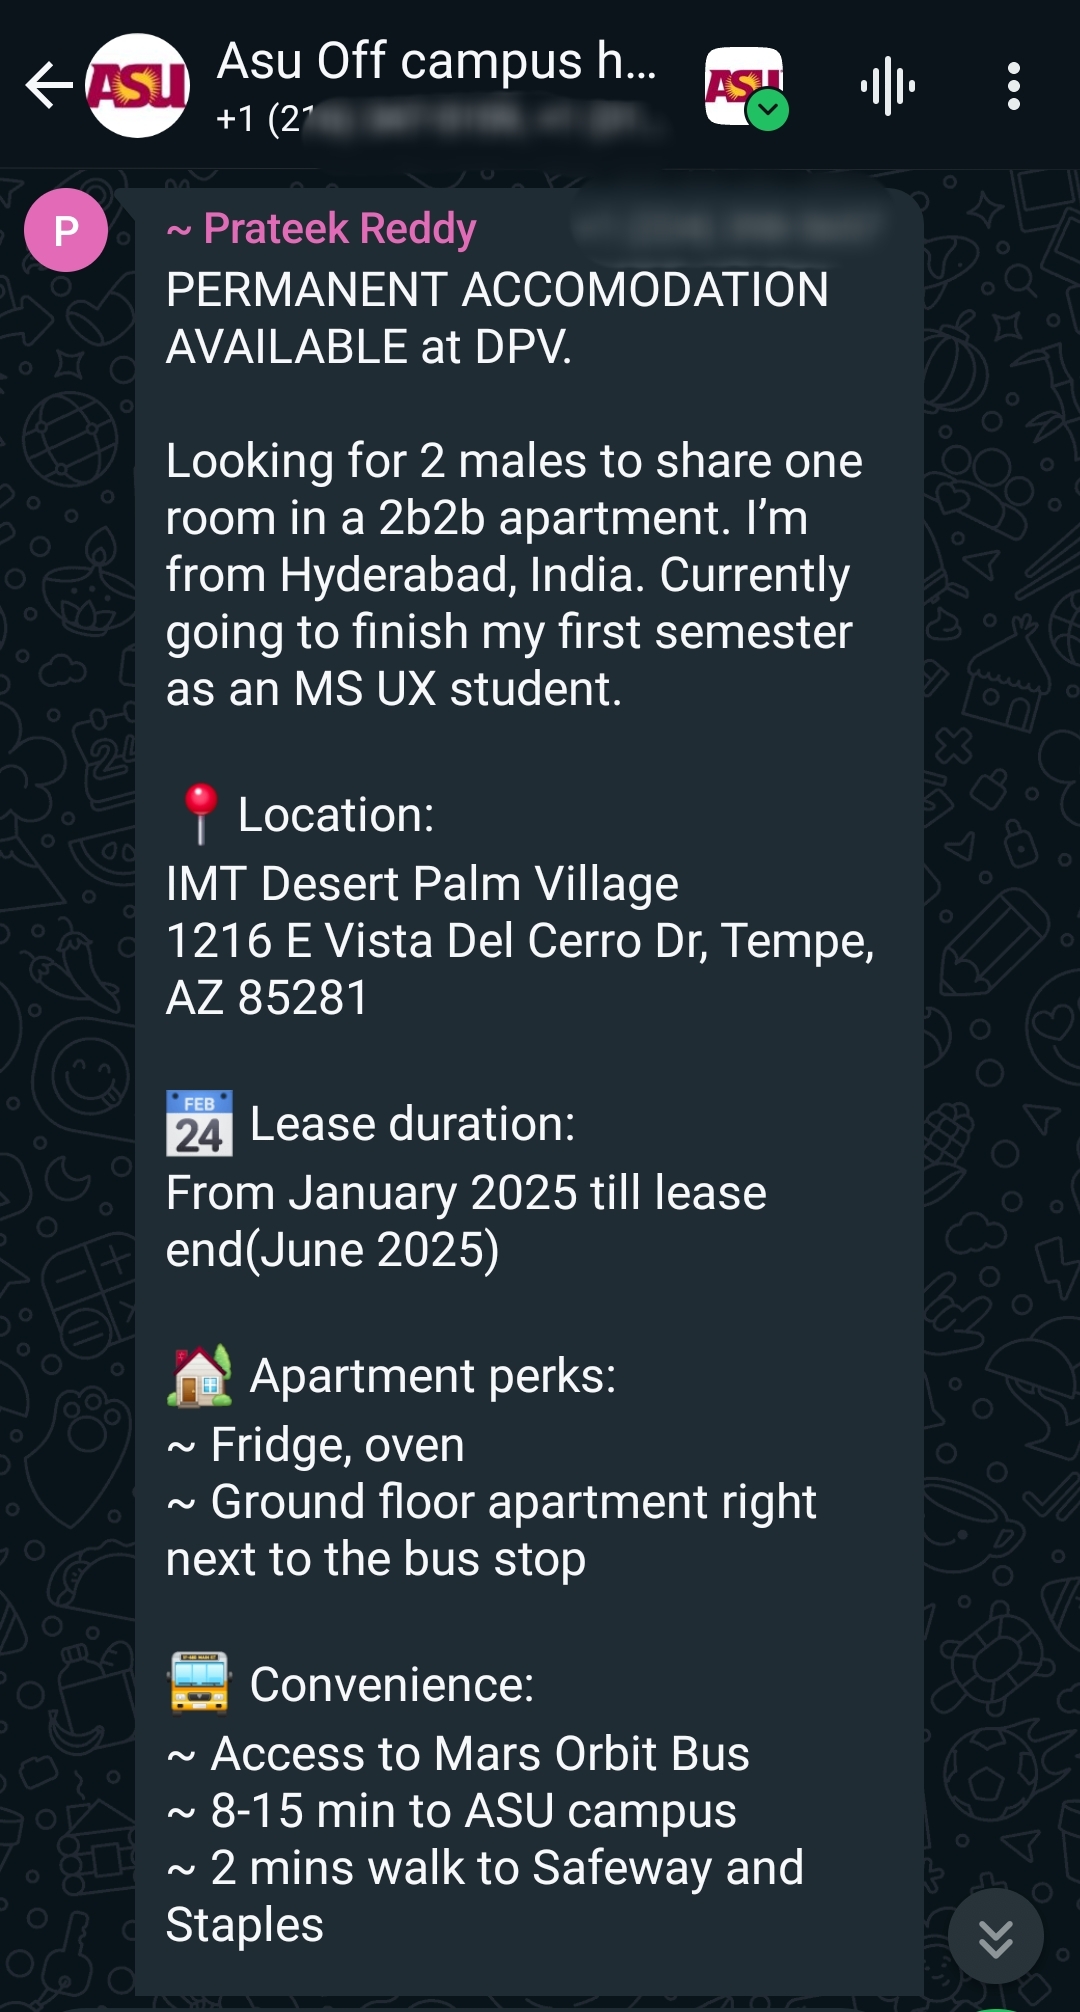Tap the bus emoji beside Convenience

200,1684
